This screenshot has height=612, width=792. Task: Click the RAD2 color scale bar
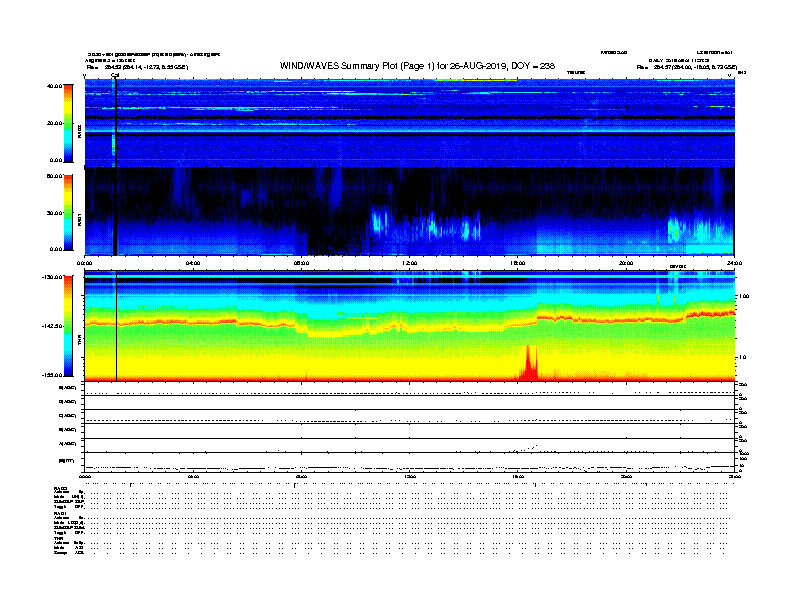tap(68, 123)
